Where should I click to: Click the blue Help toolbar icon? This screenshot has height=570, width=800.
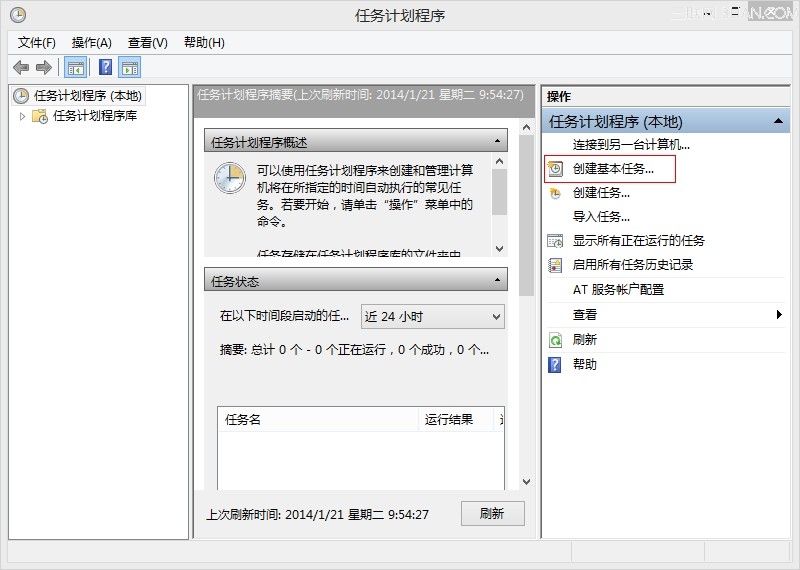105,67
